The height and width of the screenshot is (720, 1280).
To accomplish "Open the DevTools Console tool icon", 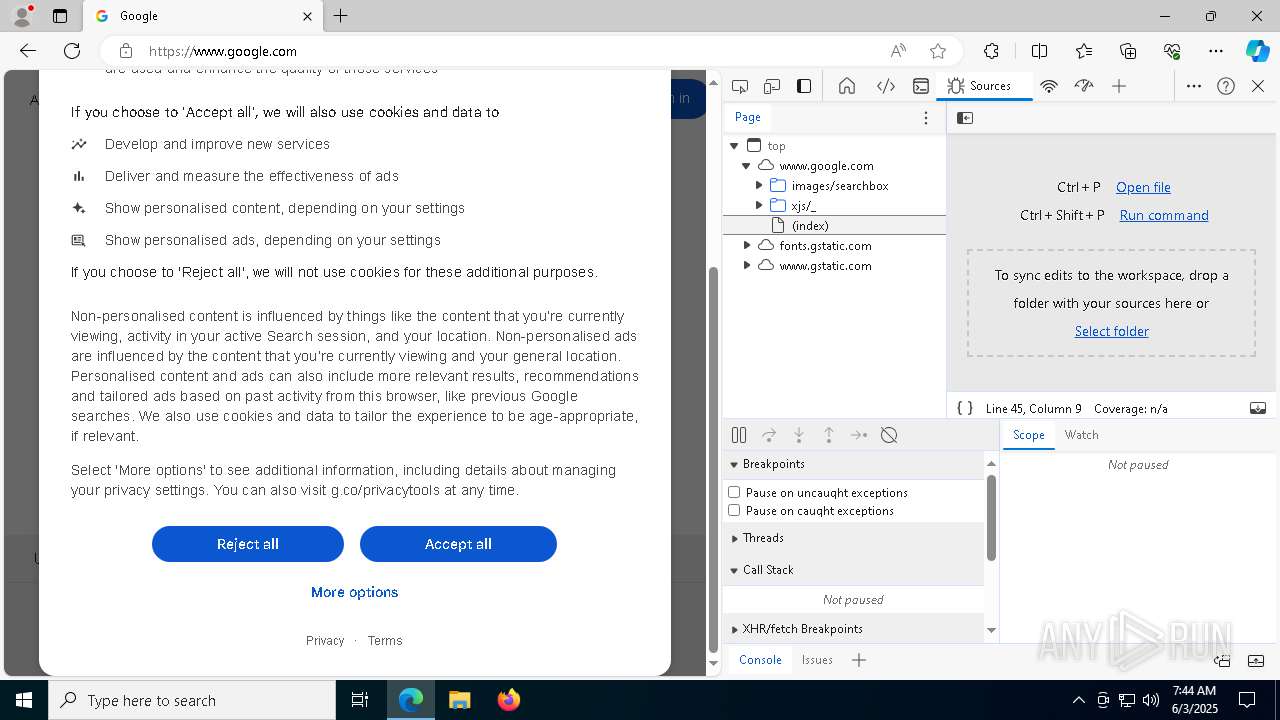I will point(921,86).
